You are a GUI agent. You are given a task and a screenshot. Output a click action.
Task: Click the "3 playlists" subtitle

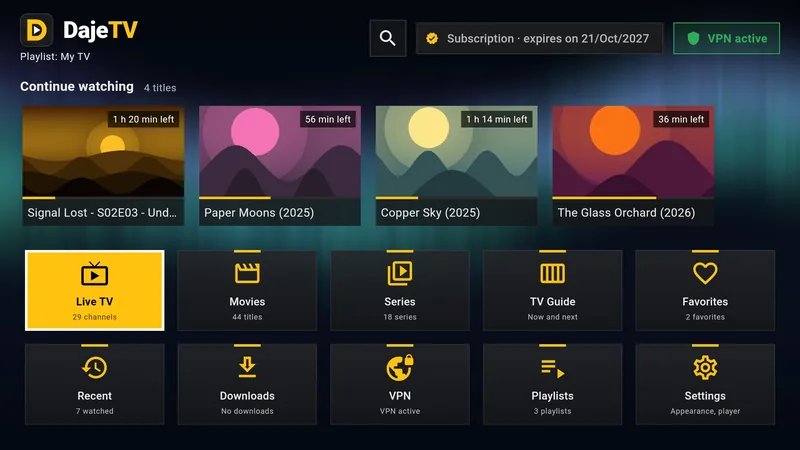553,411
